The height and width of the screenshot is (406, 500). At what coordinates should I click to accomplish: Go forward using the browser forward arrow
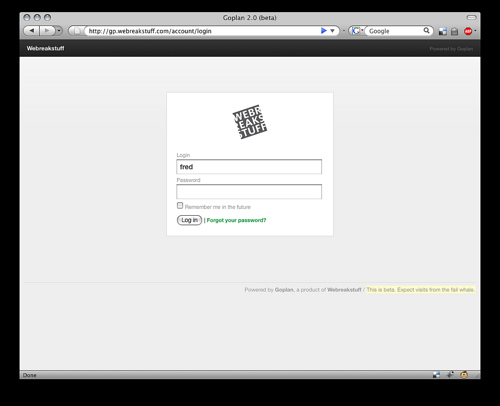click(x=47, y=31)
